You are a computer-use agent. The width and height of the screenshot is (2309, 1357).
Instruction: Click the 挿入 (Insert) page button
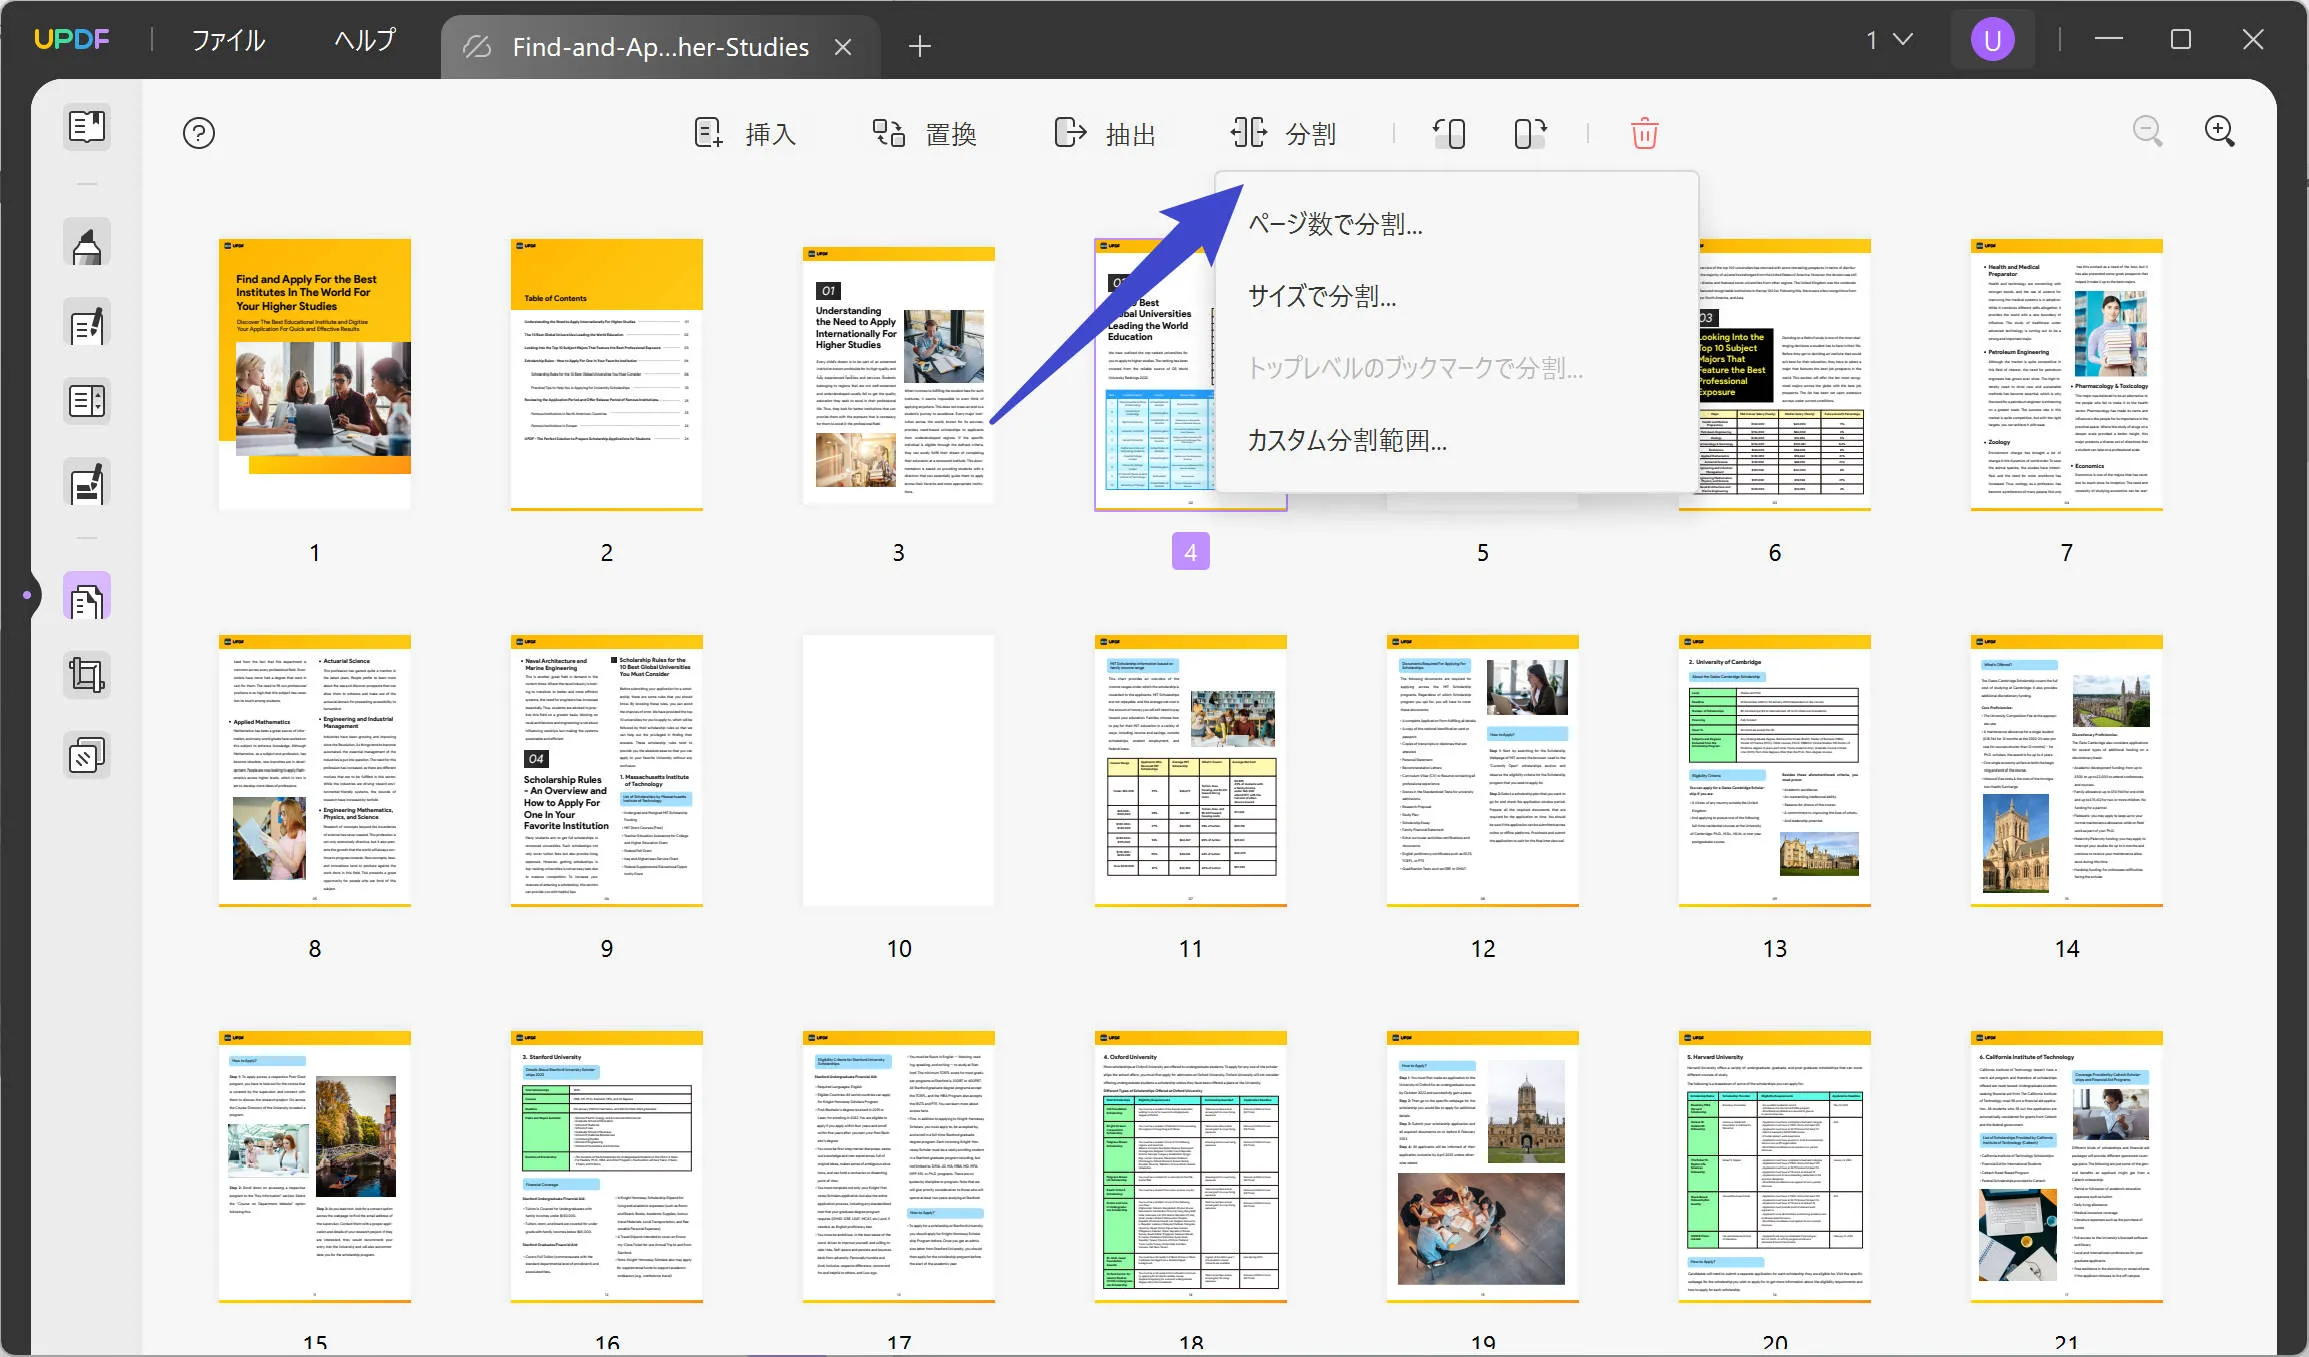coord(745,133)
